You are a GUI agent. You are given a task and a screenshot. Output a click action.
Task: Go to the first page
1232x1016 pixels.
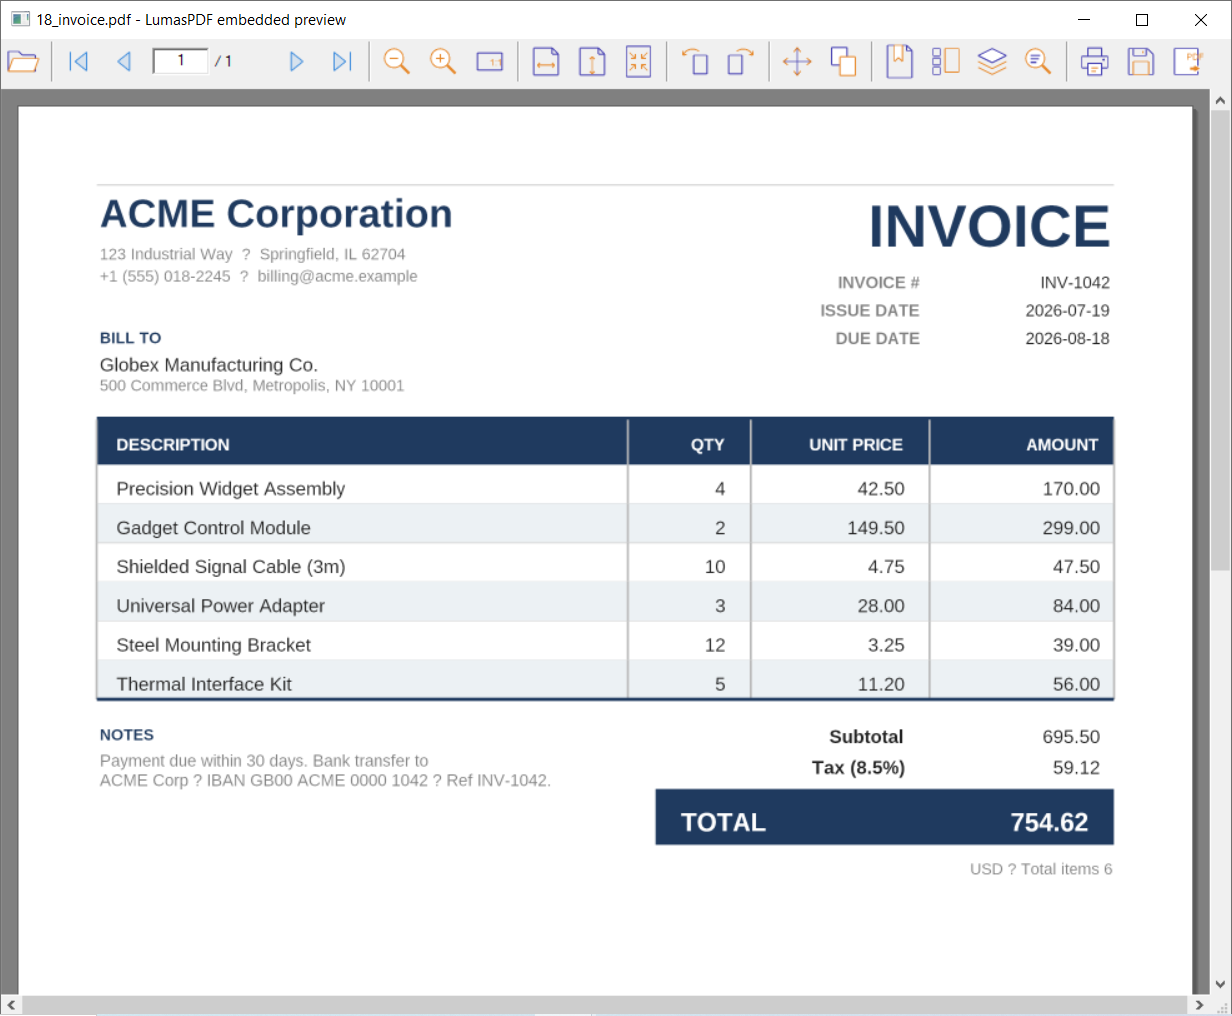(79, 62)
